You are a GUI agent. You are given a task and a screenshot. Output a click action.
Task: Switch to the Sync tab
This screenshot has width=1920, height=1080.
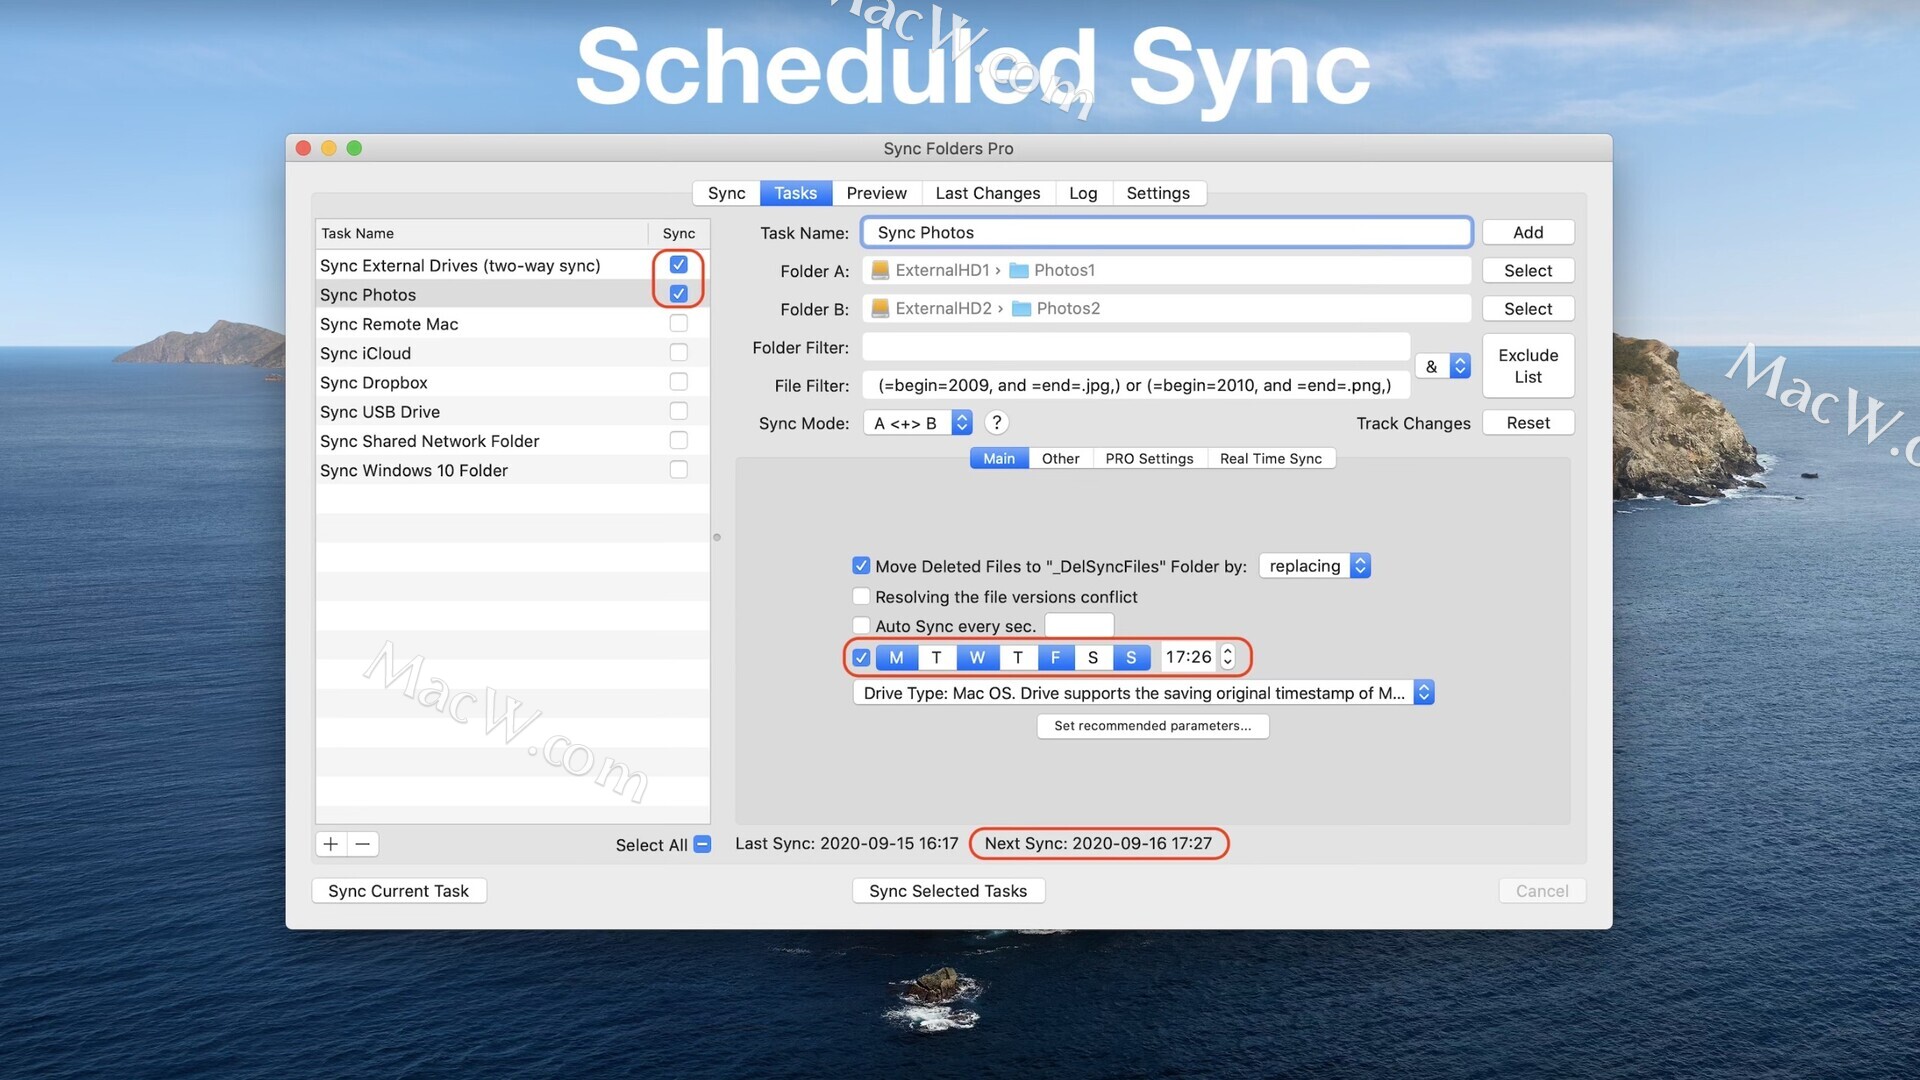[x=726, y=193]
